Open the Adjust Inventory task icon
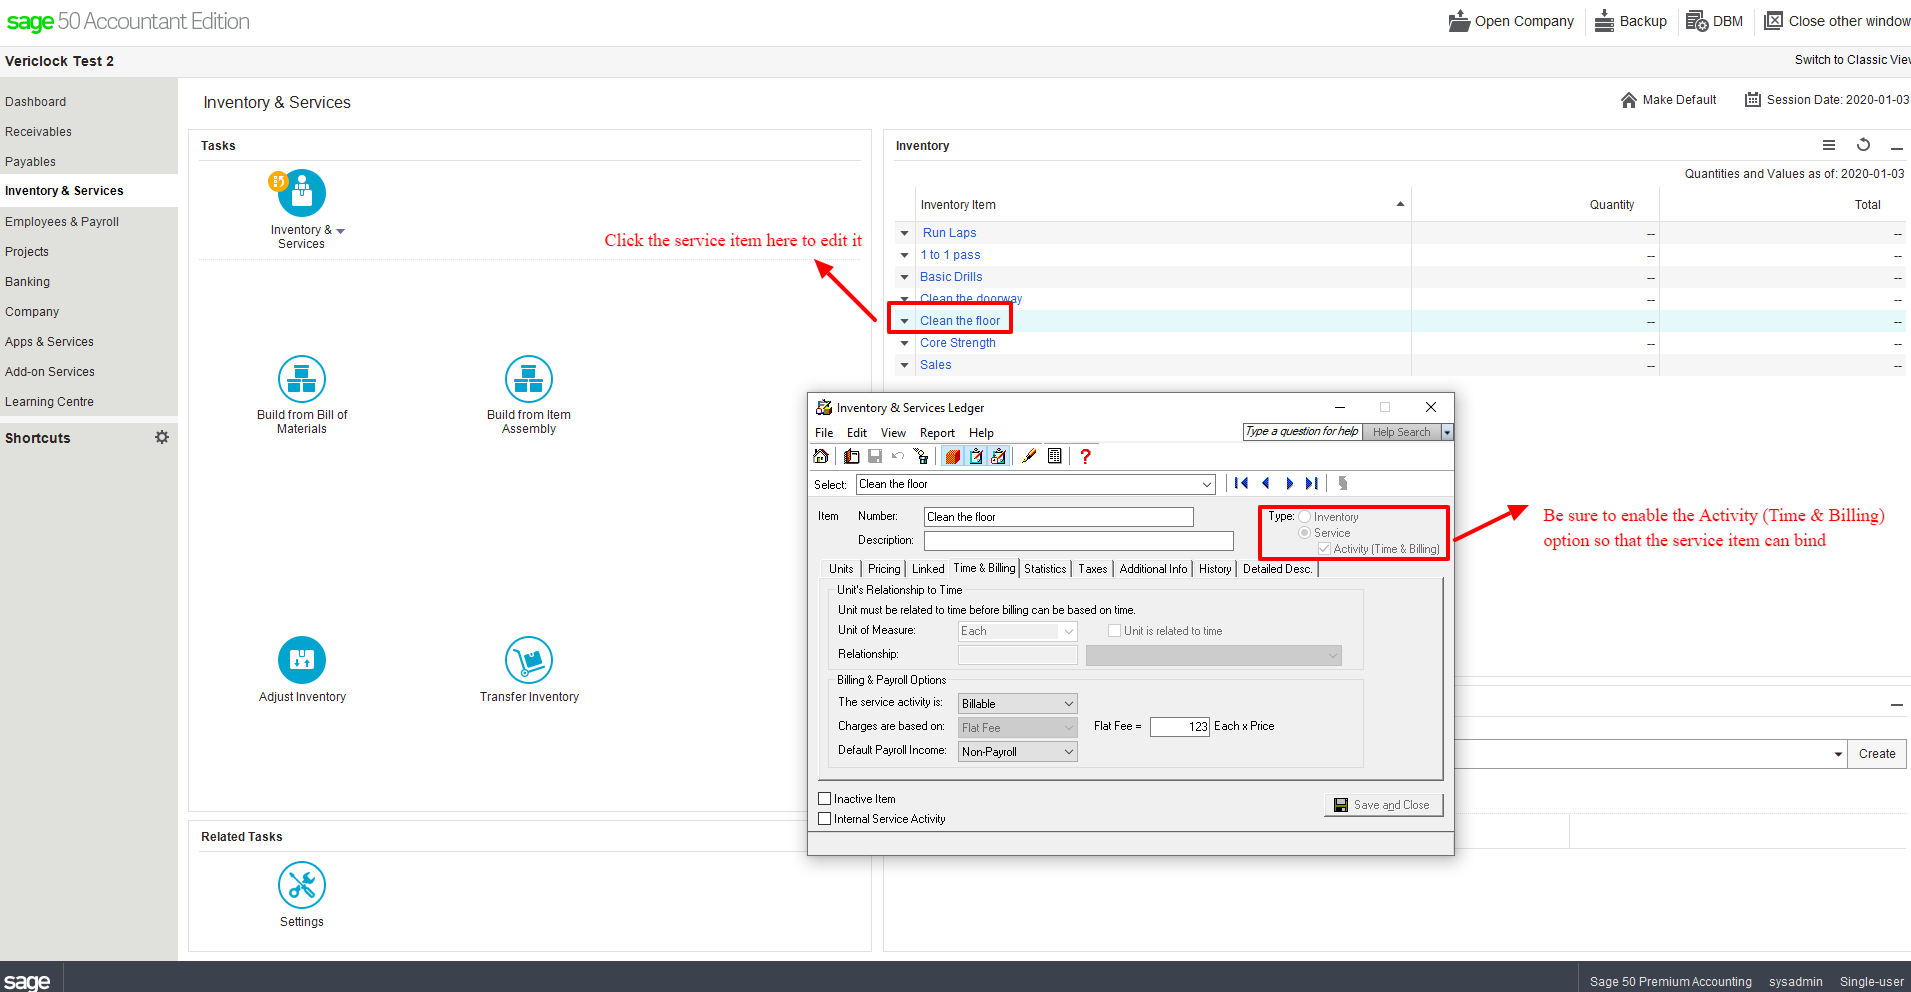1911x992 pixels. (x=302, y=660)
